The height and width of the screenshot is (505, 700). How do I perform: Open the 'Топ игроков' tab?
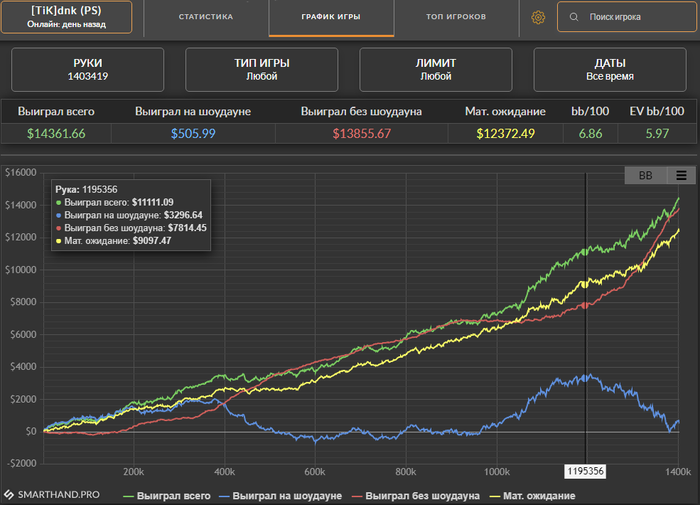456,17
